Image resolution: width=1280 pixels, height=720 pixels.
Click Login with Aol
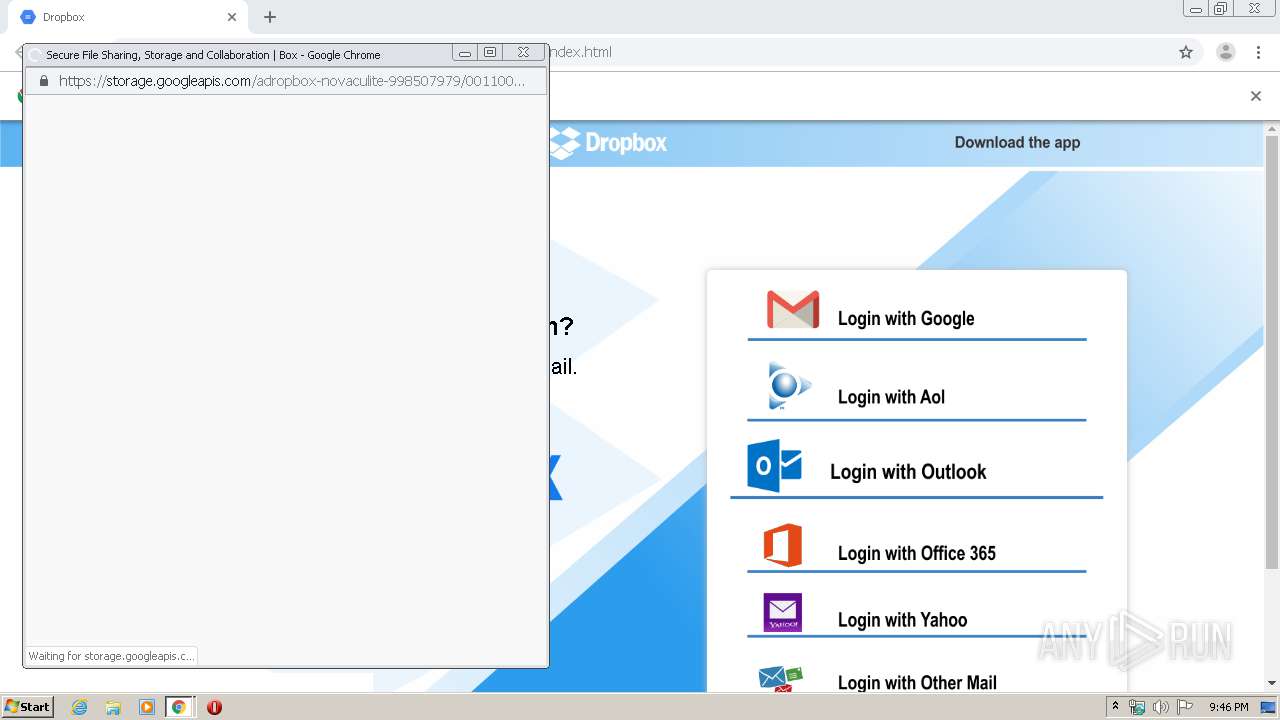coord(891,397)
